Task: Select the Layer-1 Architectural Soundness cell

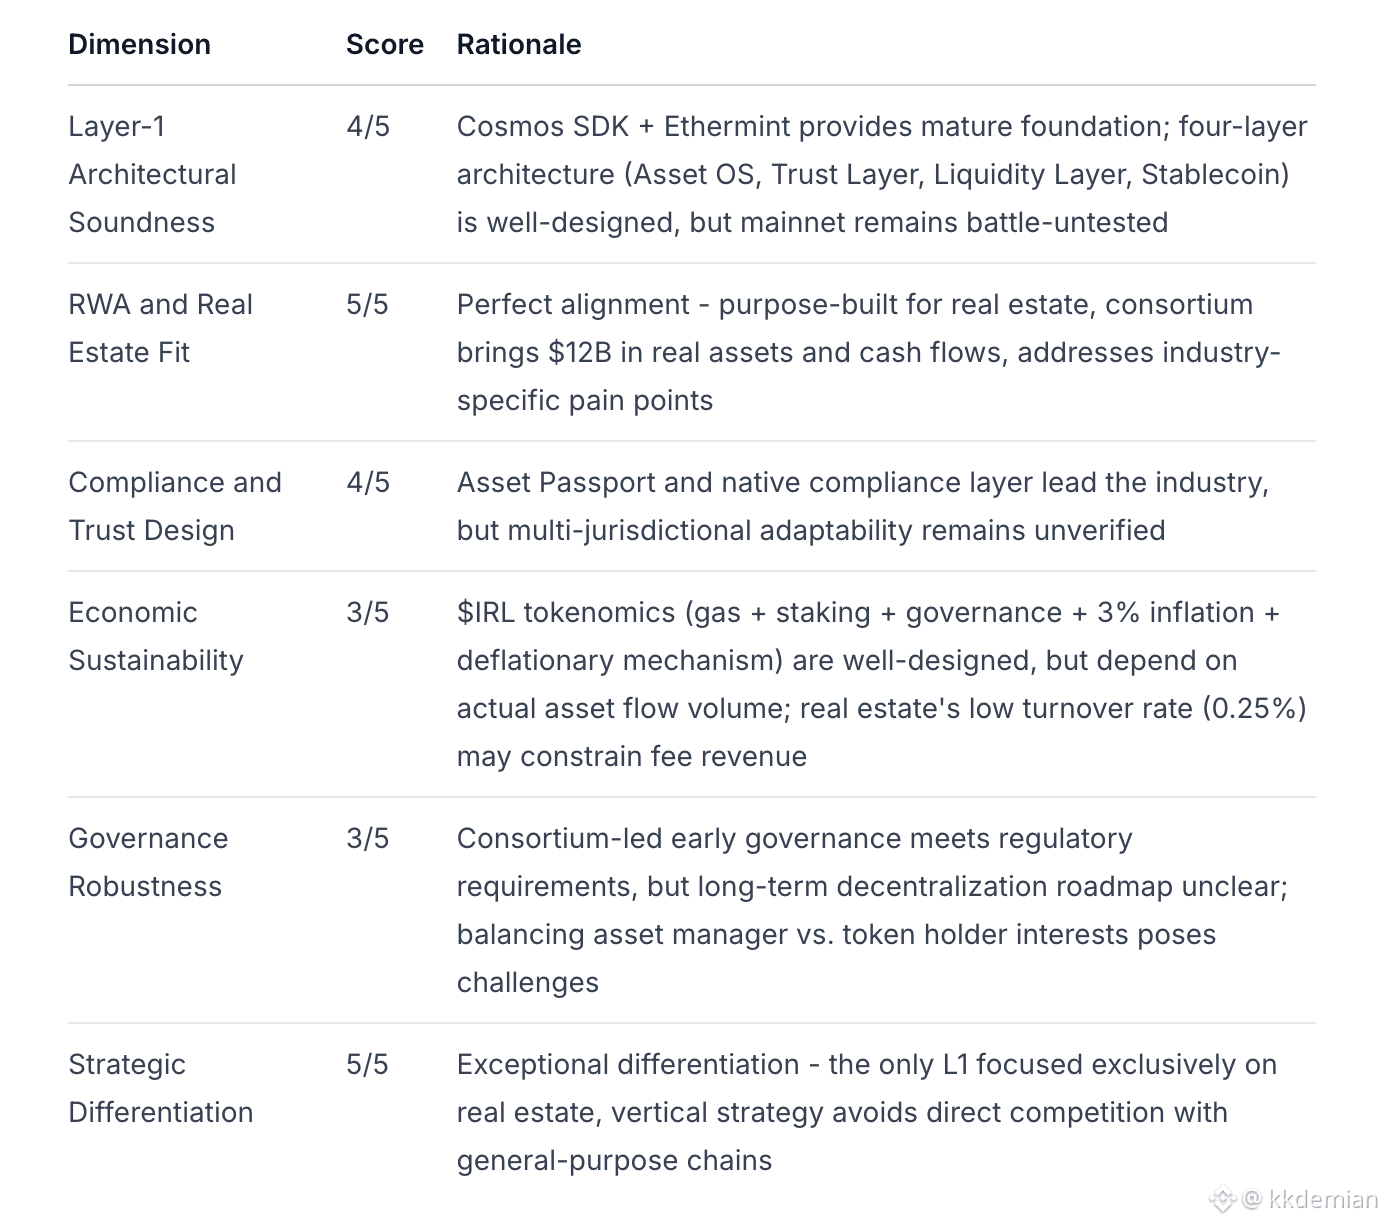Action: pyautogui.click(x=152, y=174)
